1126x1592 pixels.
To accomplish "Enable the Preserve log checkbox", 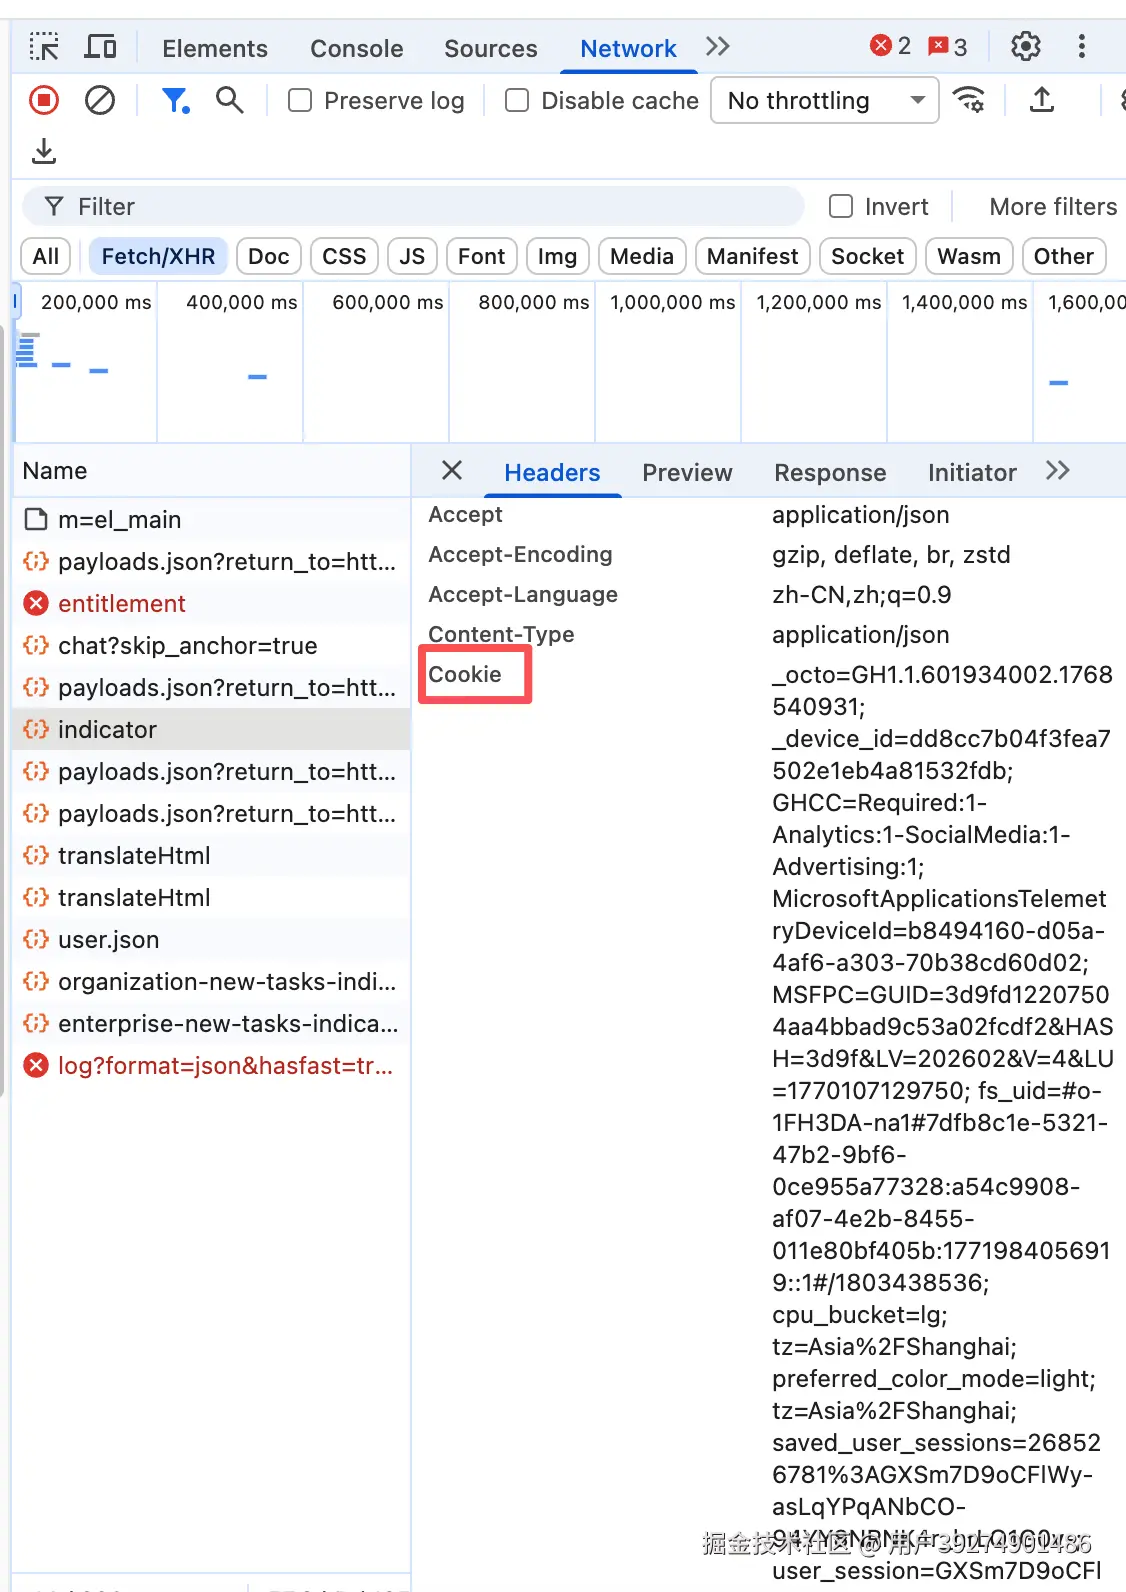I will point(300,100).
